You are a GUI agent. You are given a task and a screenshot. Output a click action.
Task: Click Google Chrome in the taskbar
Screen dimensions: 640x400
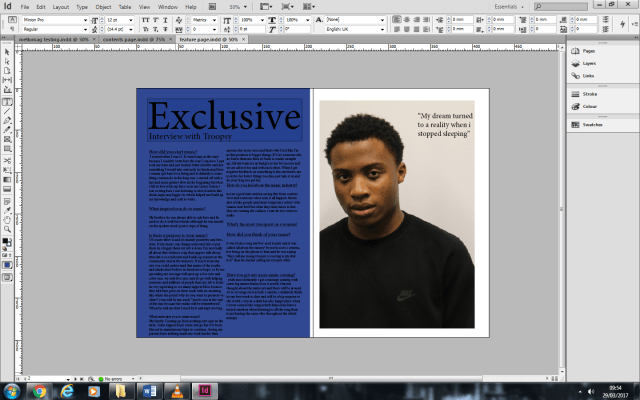38,390
